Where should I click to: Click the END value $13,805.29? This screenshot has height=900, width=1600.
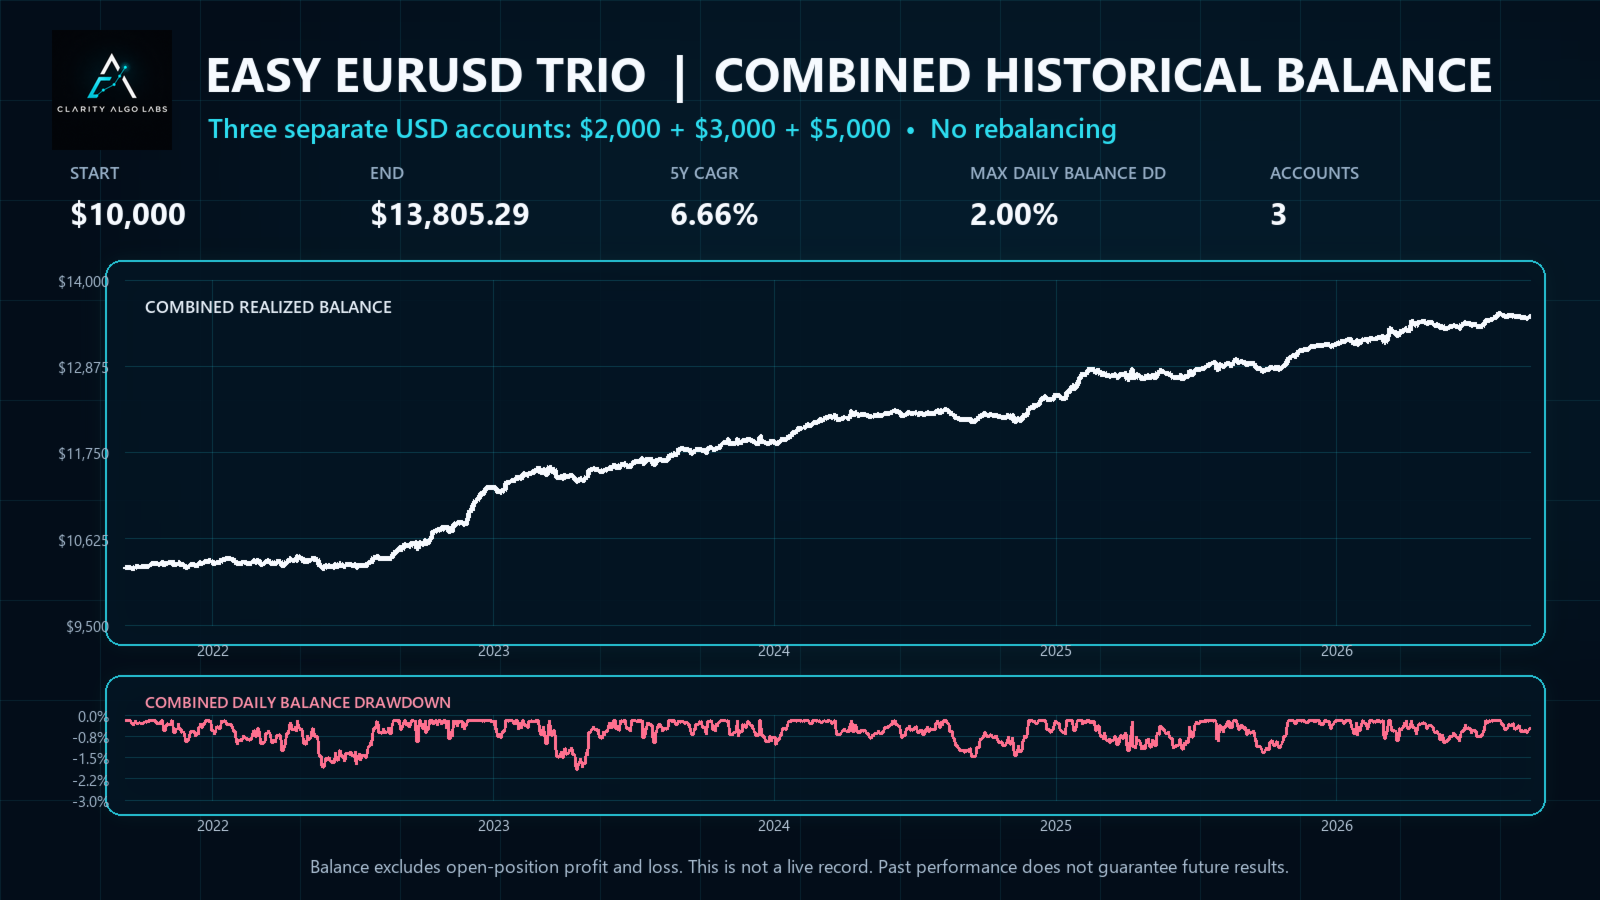point(450,214)
